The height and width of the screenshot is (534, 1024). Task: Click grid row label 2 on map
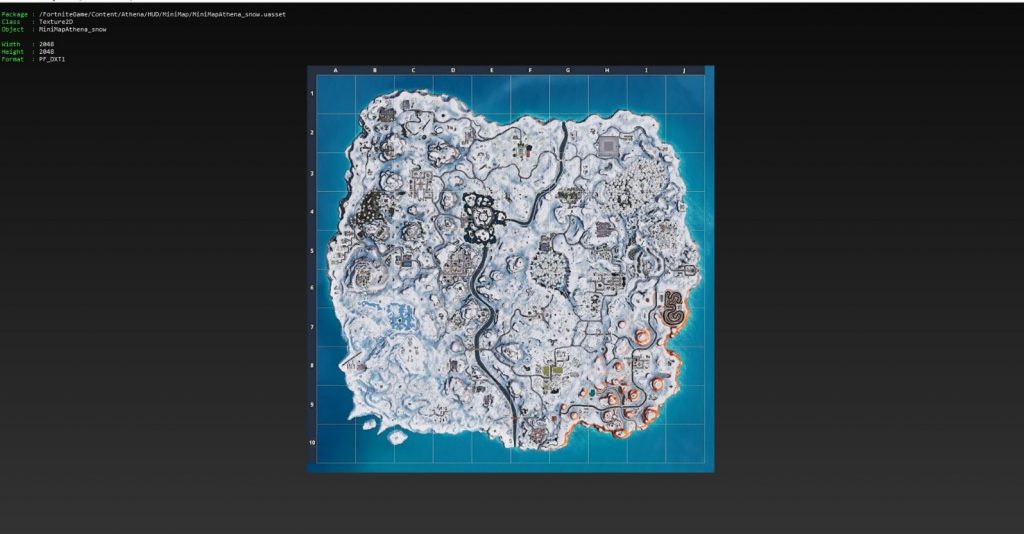click(312, 133)
